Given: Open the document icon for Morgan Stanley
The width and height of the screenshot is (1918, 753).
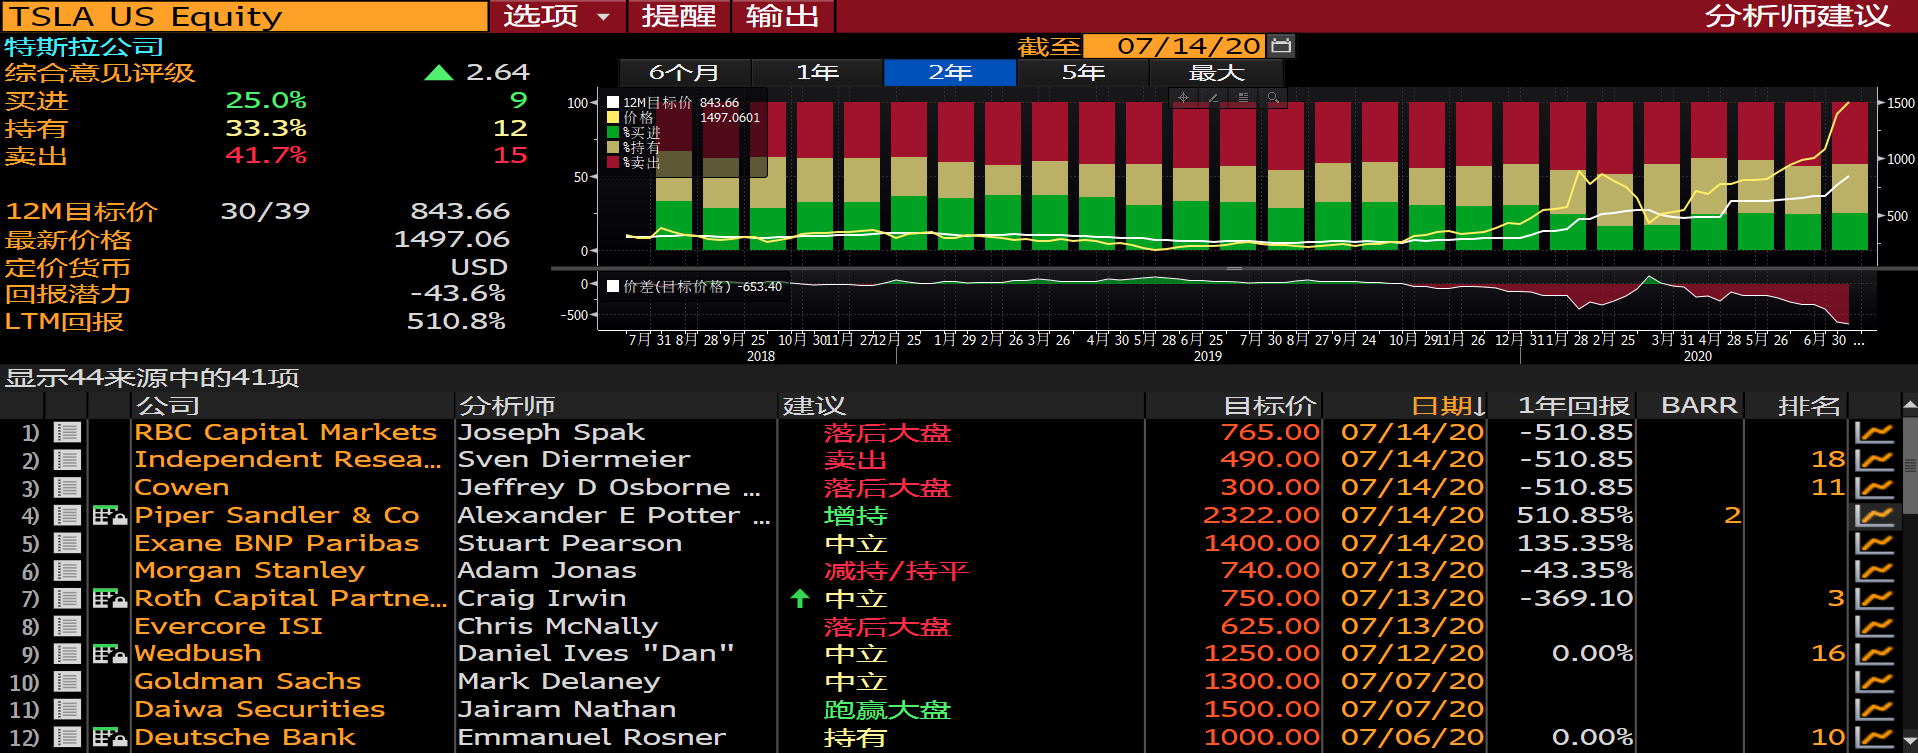Looking at the screenshot, I should point(68,570).
